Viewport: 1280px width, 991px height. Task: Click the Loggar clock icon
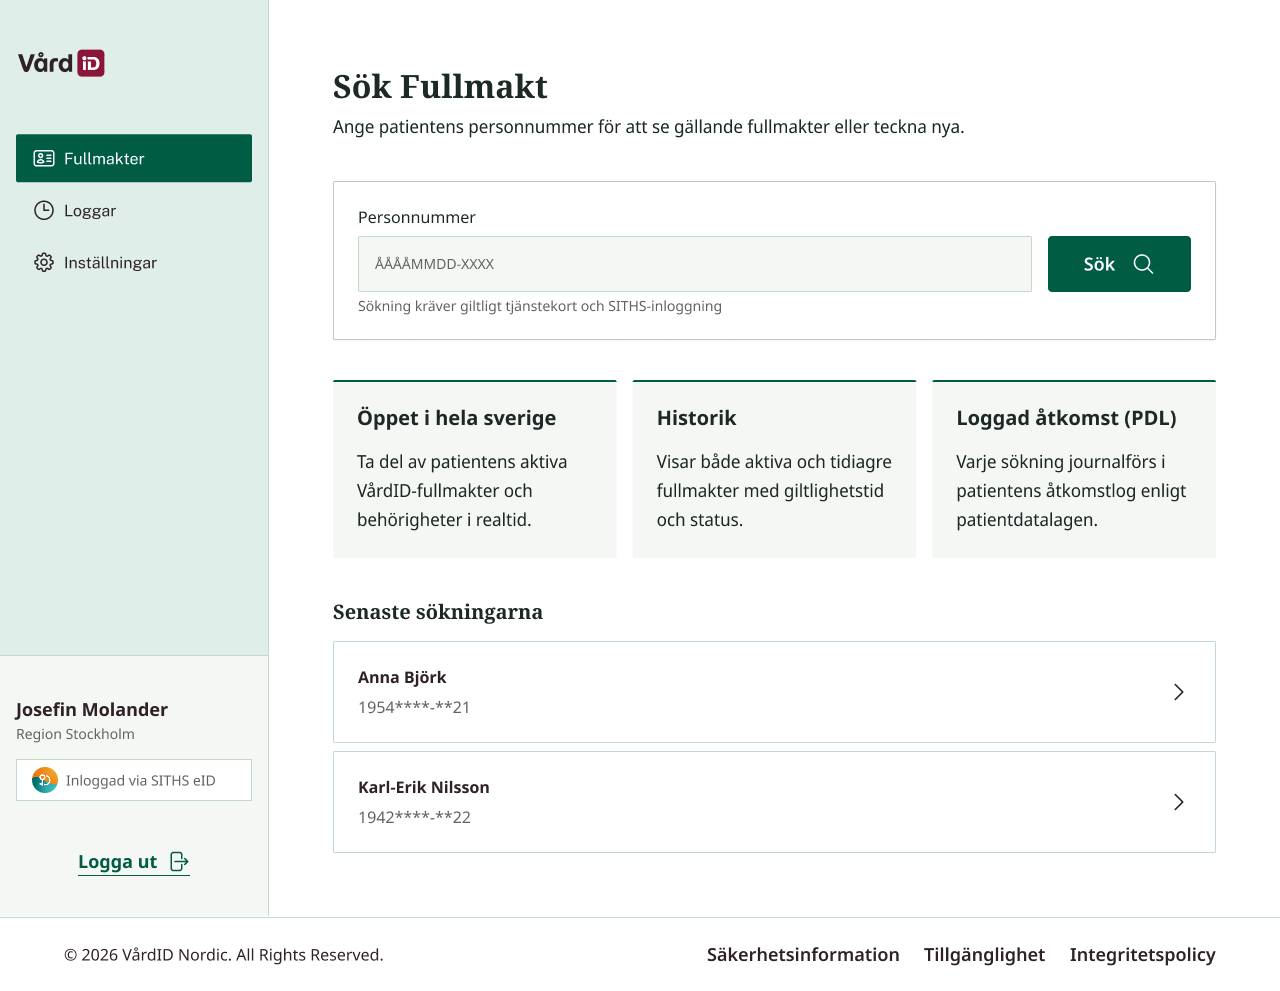pyautogui.click(x=44, y=210)
